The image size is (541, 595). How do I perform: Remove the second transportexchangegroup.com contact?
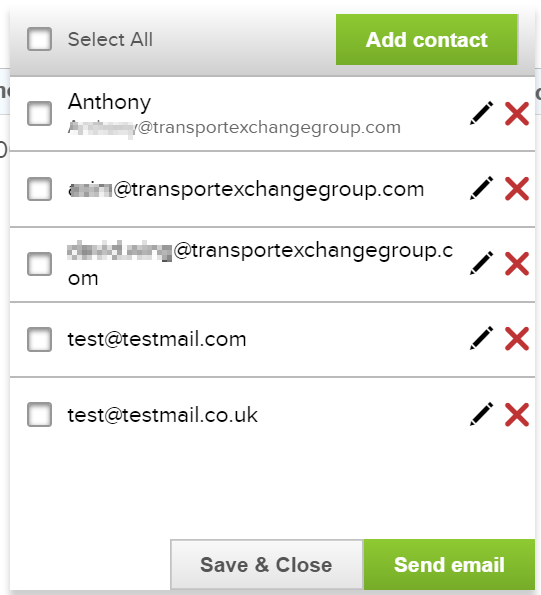click(517, 189)
